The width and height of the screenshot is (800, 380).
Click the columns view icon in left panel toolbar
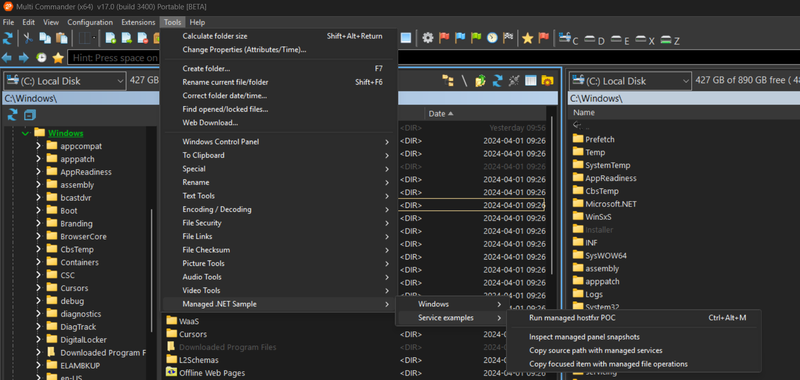pyautogui.click(x=531, y=81)
